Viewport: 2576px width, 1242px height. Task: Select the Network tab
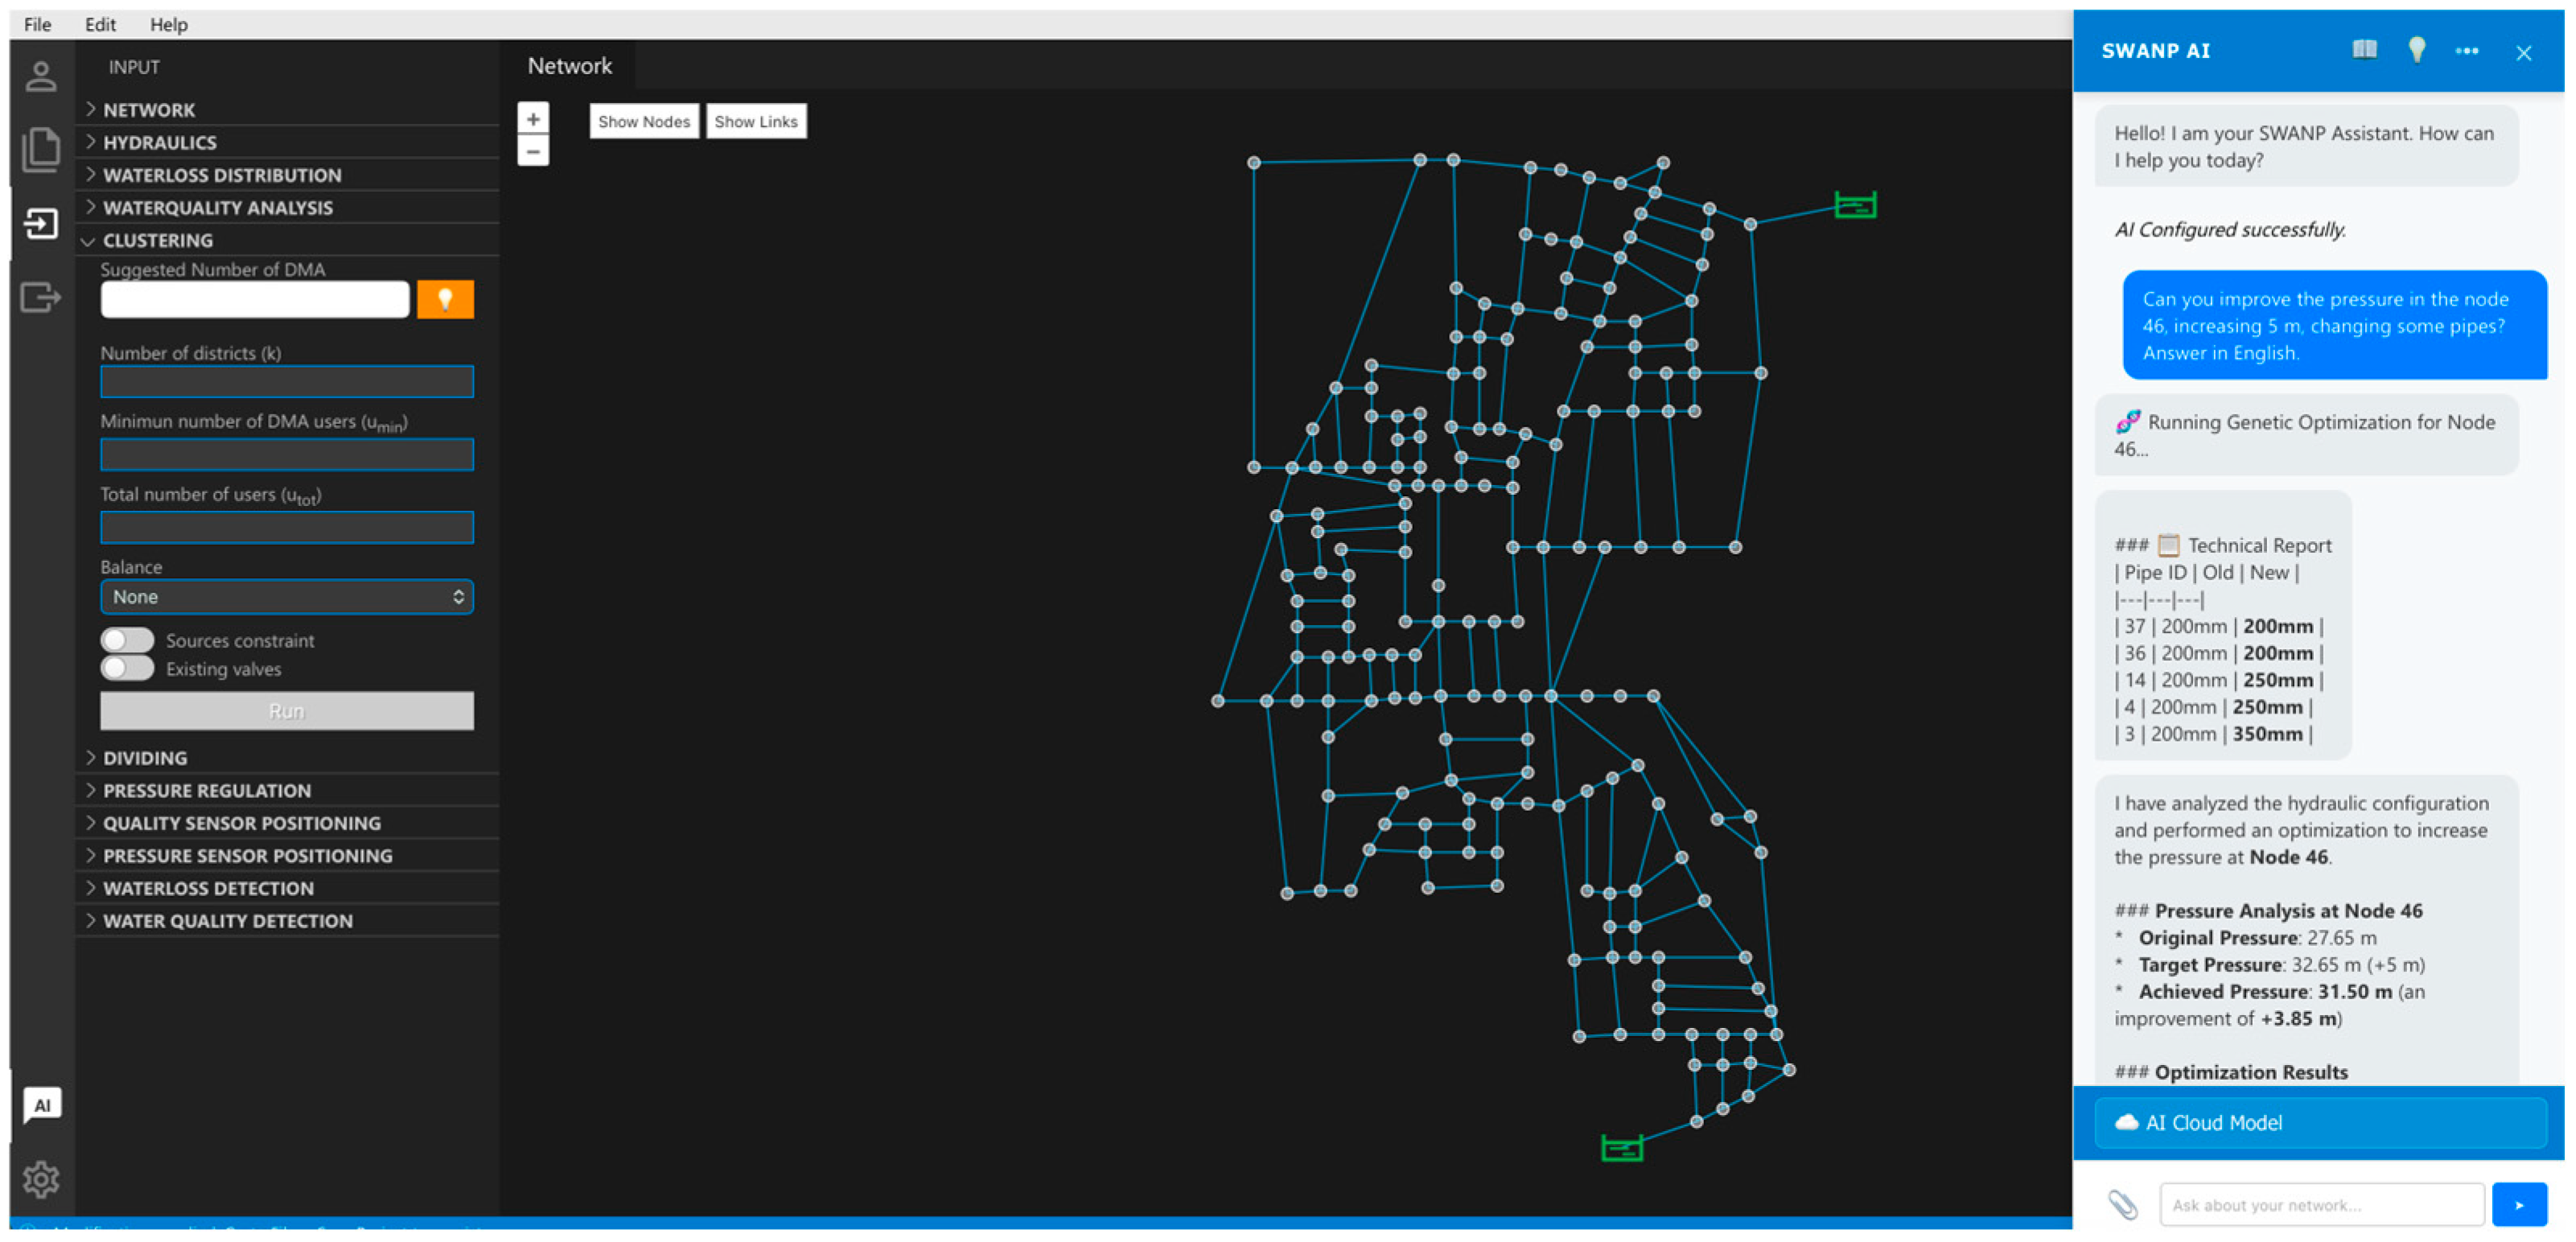pyautogui.click(x=569, y=66)
